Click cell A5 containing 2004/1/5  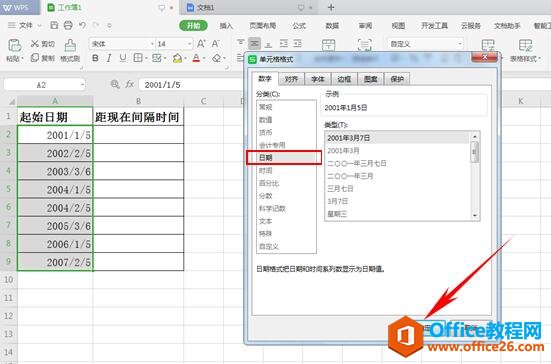tap(55, 189)
